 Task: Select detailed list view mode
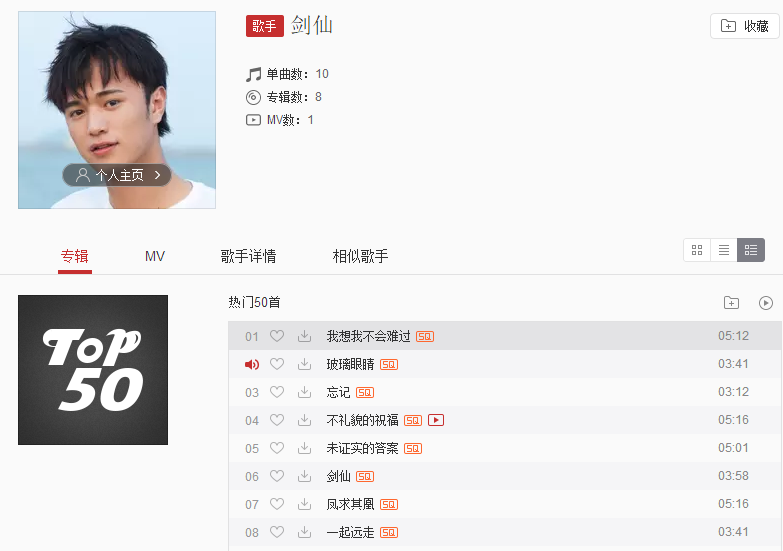pyautogui.click(x=751, y=250)
